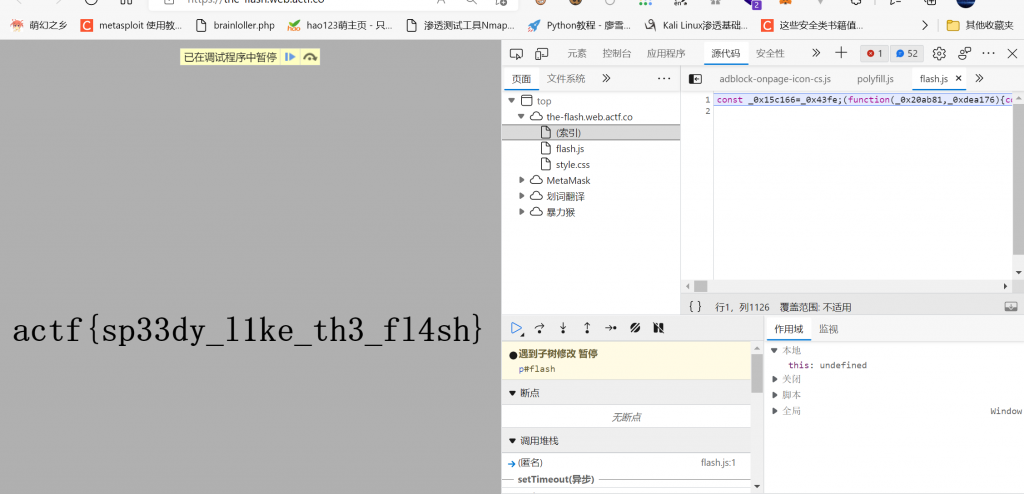
Task: Click the send feedback icon in DevTools
Action: click(x=965, y=54)
